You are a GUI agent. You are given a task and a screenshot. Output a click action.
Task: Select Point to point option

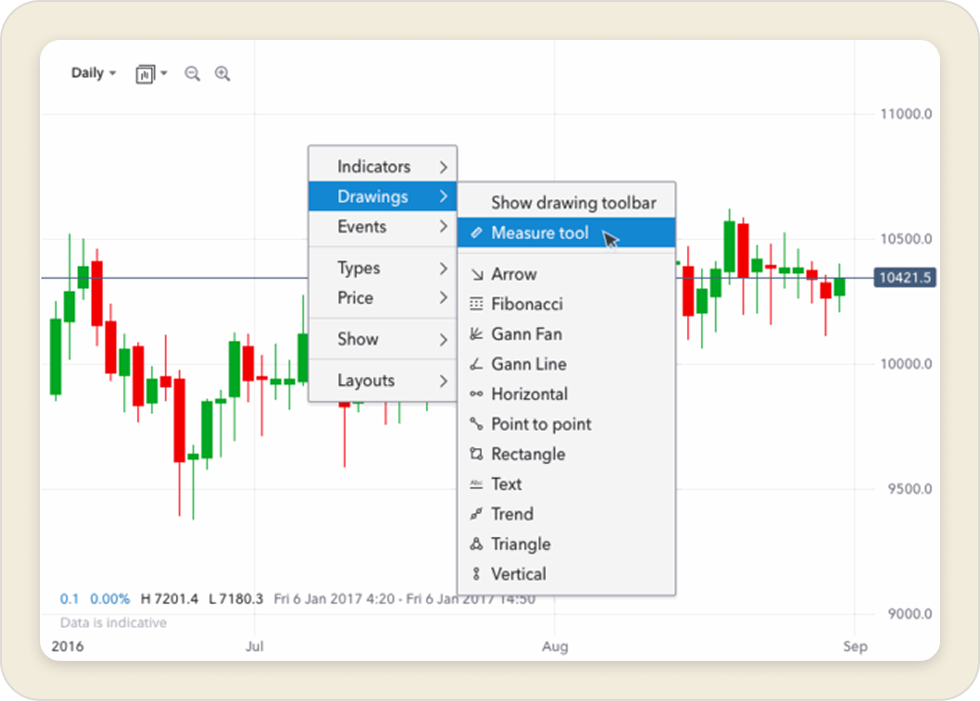tap(566, 424)
